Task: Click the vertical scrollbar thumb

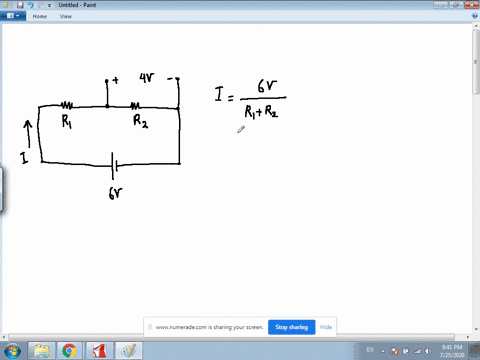Action: coord(476,63)
